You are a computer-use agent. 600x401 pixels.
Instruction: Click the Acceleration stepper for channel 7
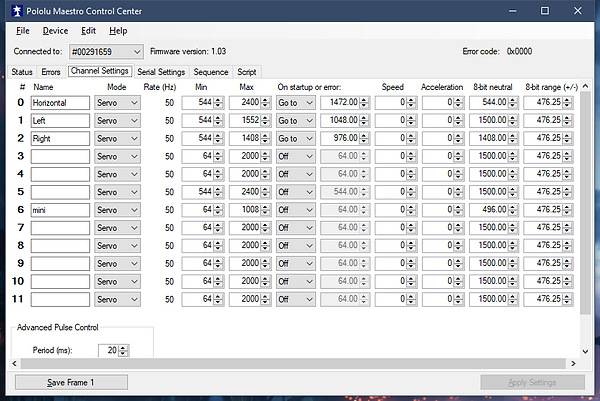click(x=458, y=228)
